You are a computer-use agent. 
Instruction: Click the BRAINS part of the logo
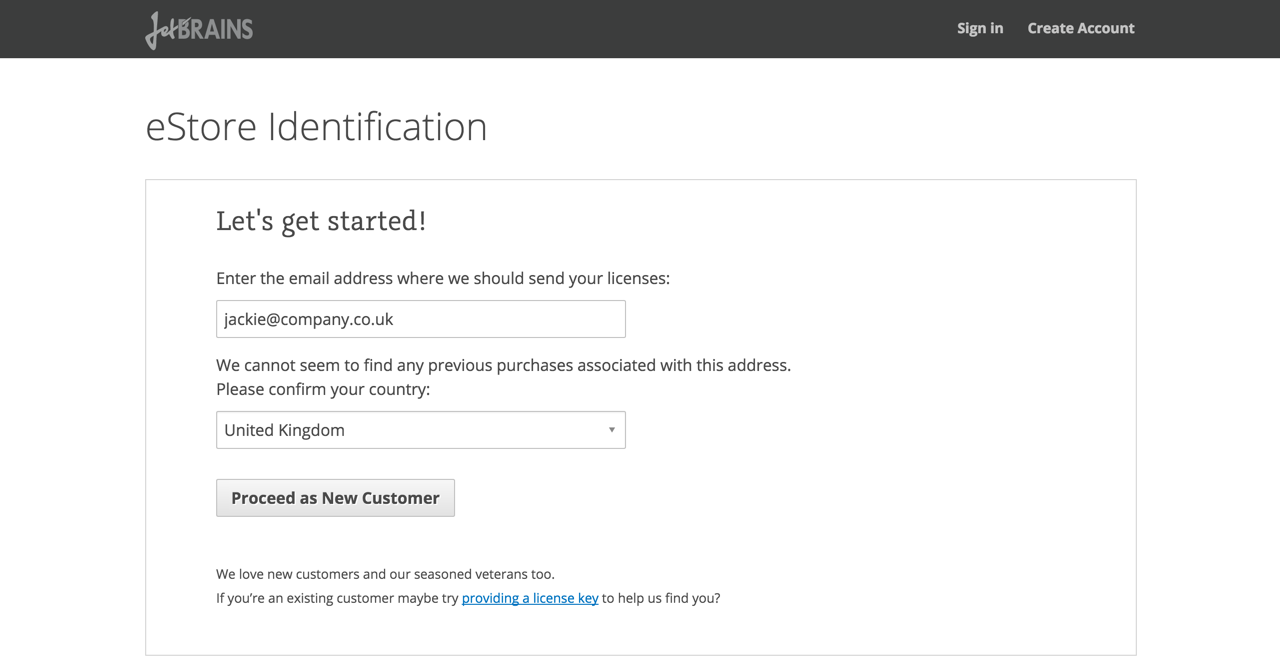(221, 29)
